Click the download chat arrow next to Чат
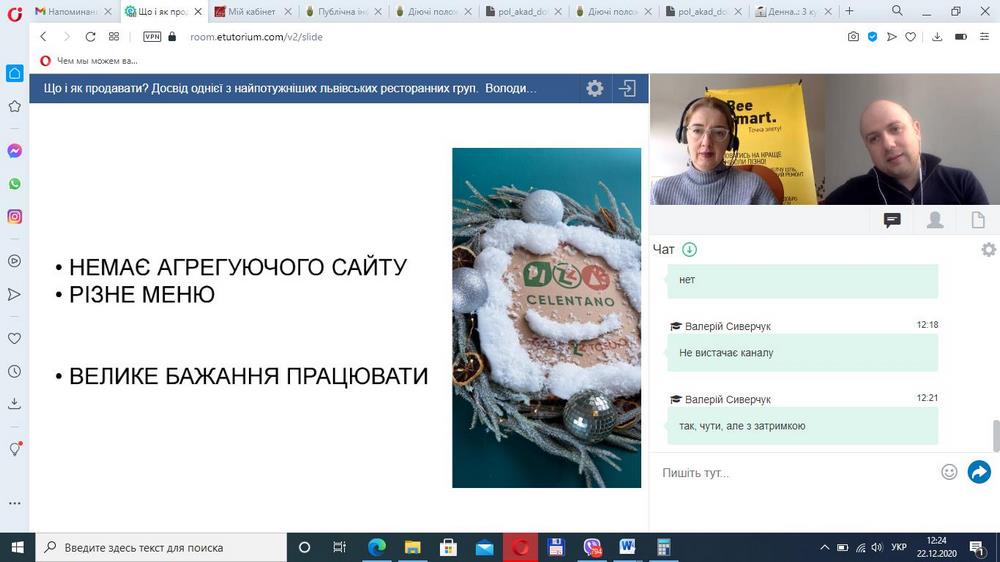This screenshot has height=562, width=1000. coord(689,250)
